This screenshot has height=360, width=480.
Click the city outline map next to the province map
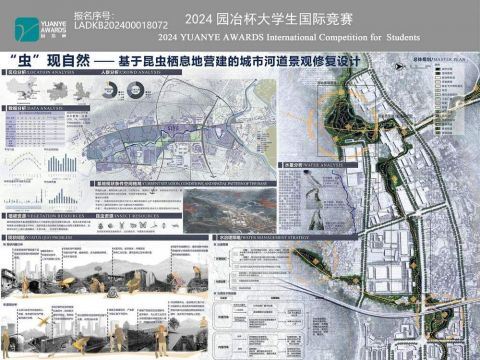pos(82,91)
